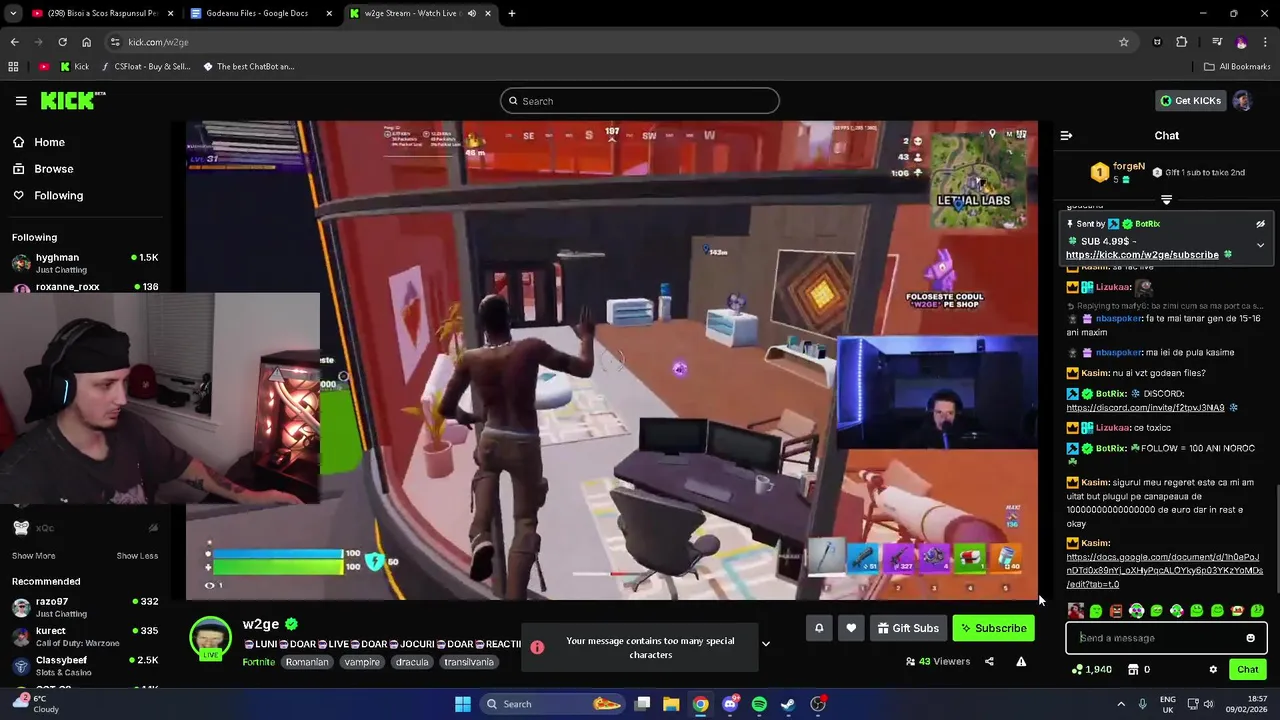Insert the photo avatar emote
Screen dimensions: 1280x720
1075,611
